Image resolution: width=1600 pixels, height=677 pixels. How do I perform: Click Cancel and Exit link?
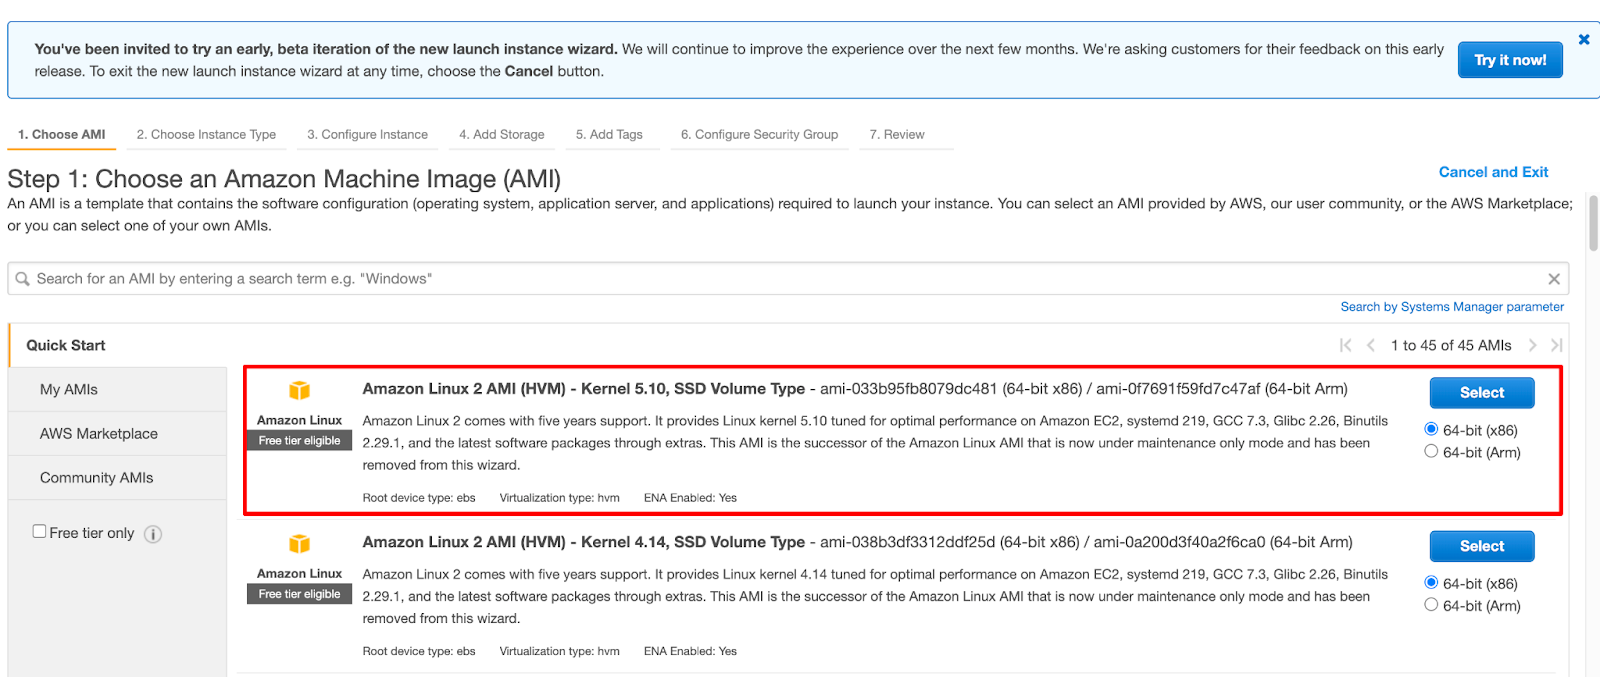[x=1493, y=172]
